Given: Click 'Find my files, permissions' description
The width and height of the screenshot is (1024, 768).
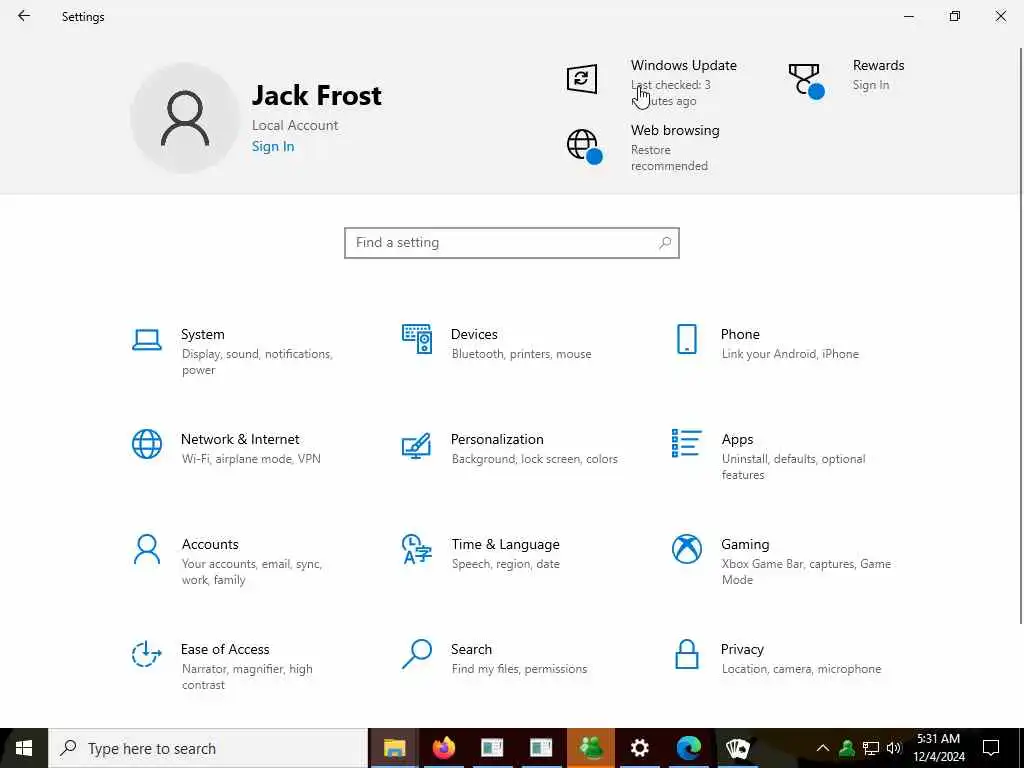Looking at the screenshot, I should point(519,669).
